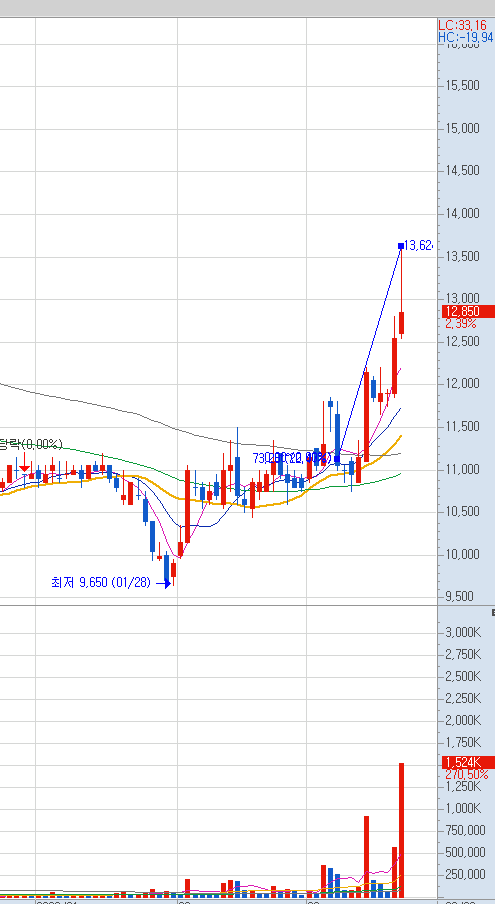
Task: Click the tallest red volume bar
Action: pyautogui.click(x=402, y=830)
